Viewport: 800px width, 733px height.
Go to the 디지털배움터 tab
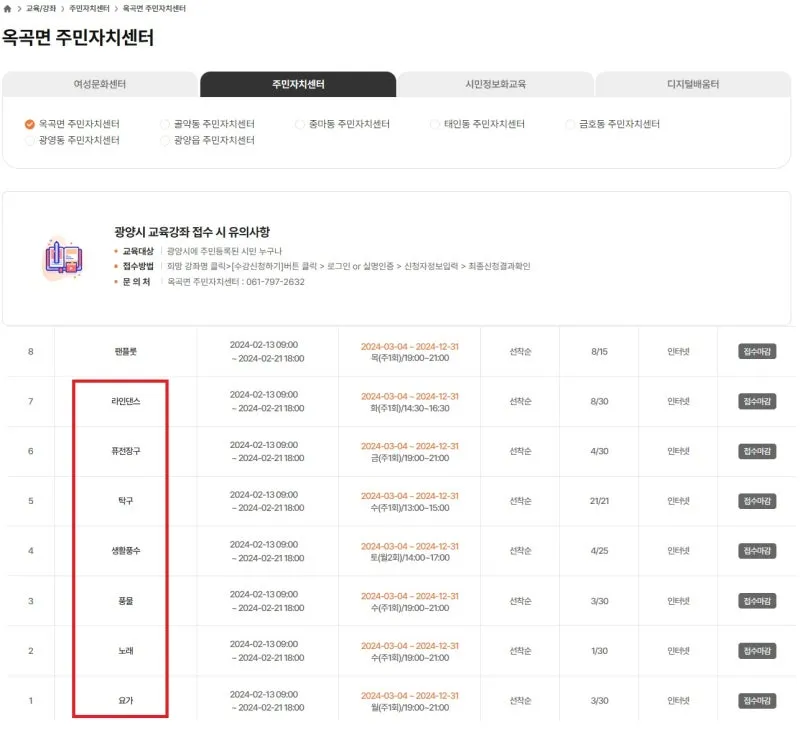point(693,85)
